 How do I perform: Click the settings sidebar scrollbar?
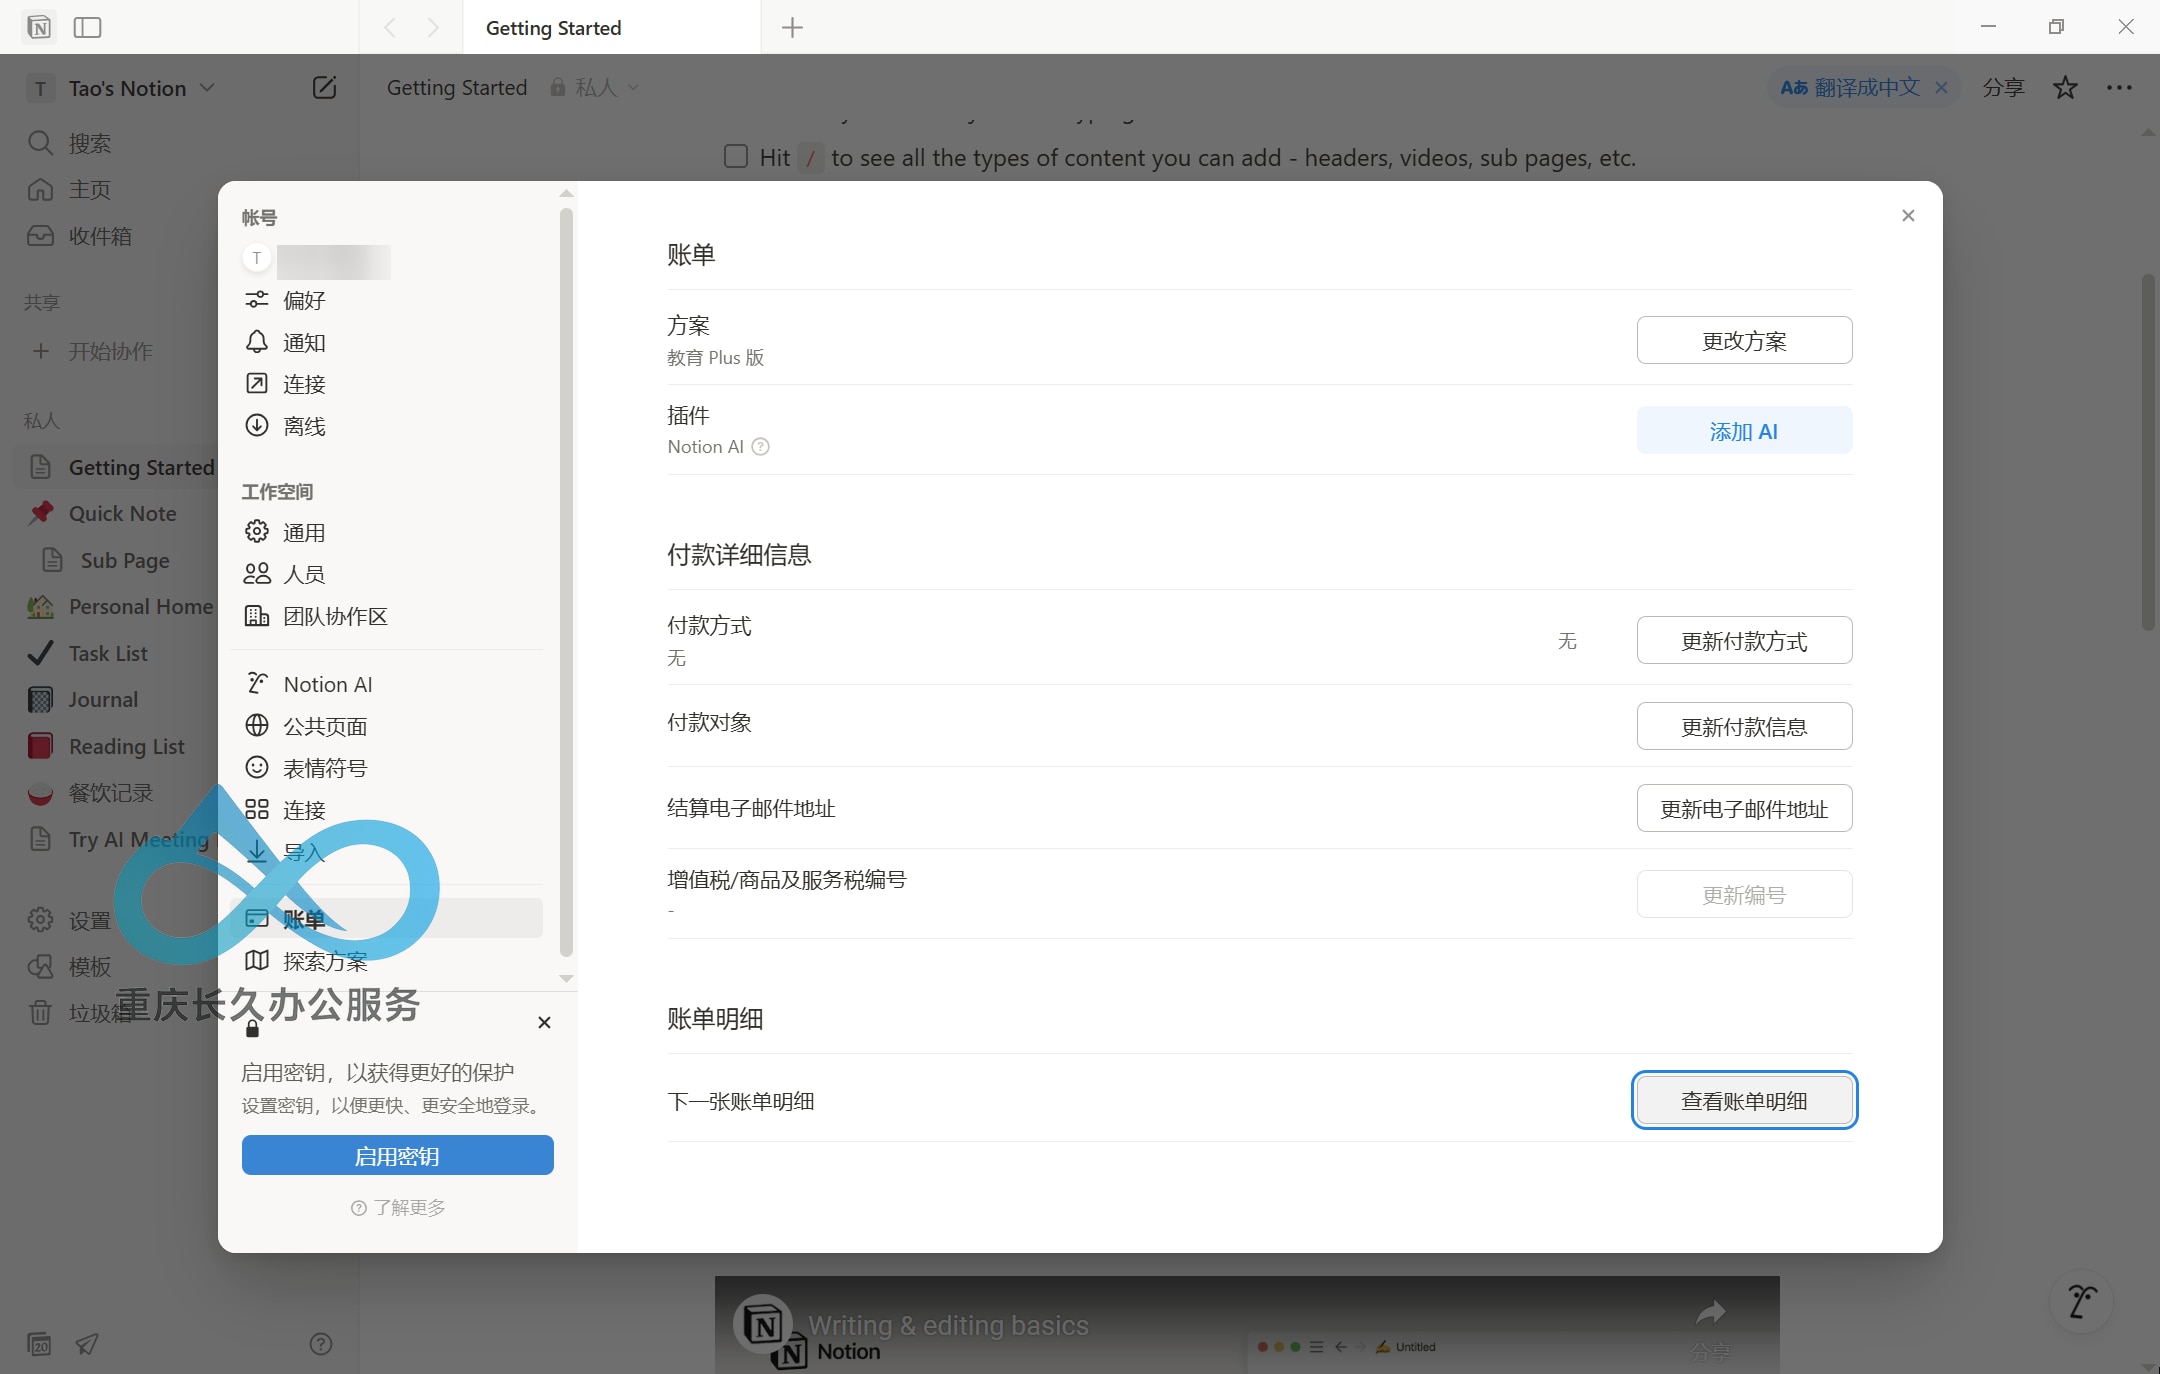coord(566,582)
